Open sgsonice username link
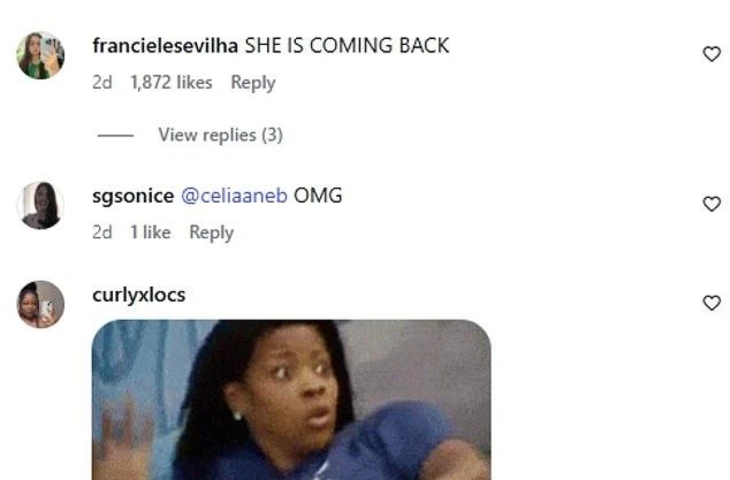730x480 pixels. tap(133, 196)
